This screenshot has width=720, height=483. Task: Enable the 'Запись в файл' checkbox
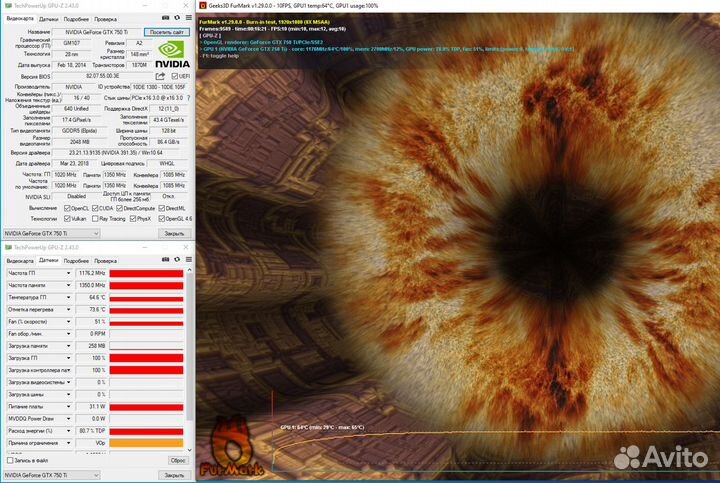[x=8, y=460]
